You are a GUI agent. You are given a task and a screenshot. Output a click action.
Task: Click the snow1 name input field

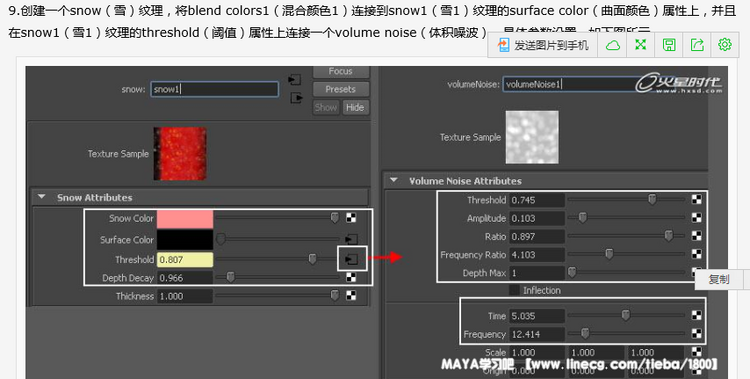(x=214, y=89)
